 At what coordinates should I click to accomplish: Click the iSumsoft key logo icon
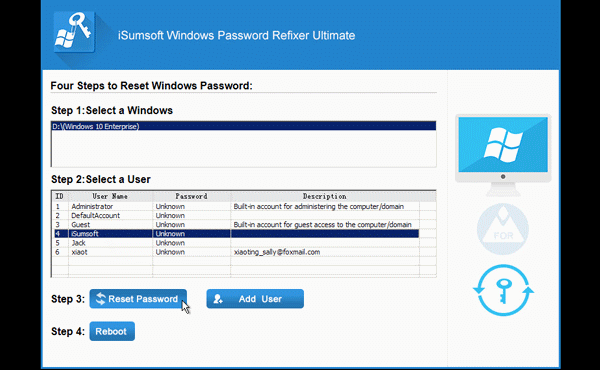click(74, 32)
